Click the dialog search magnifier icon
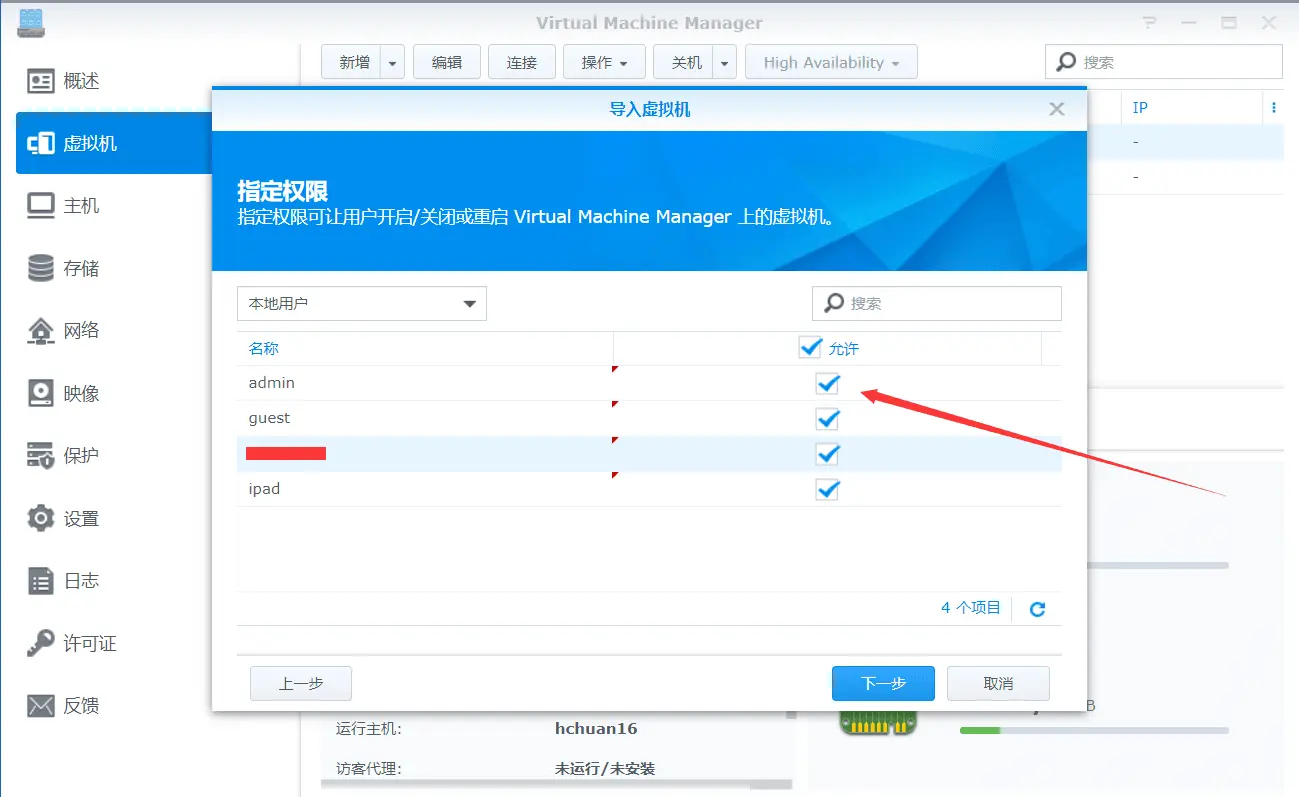 833,303
